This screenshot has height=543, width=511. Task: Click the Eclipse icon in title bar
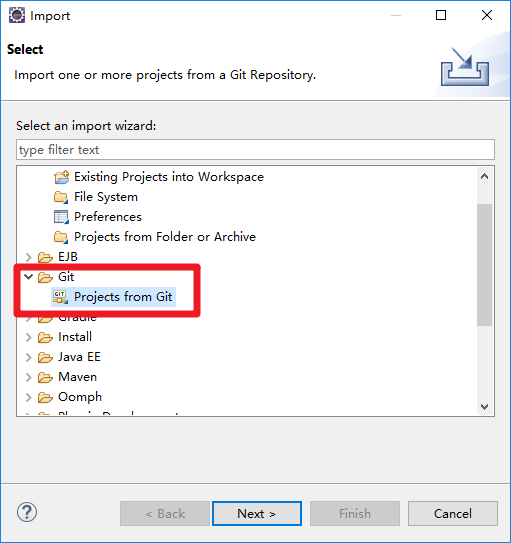[x=17, y=15]
